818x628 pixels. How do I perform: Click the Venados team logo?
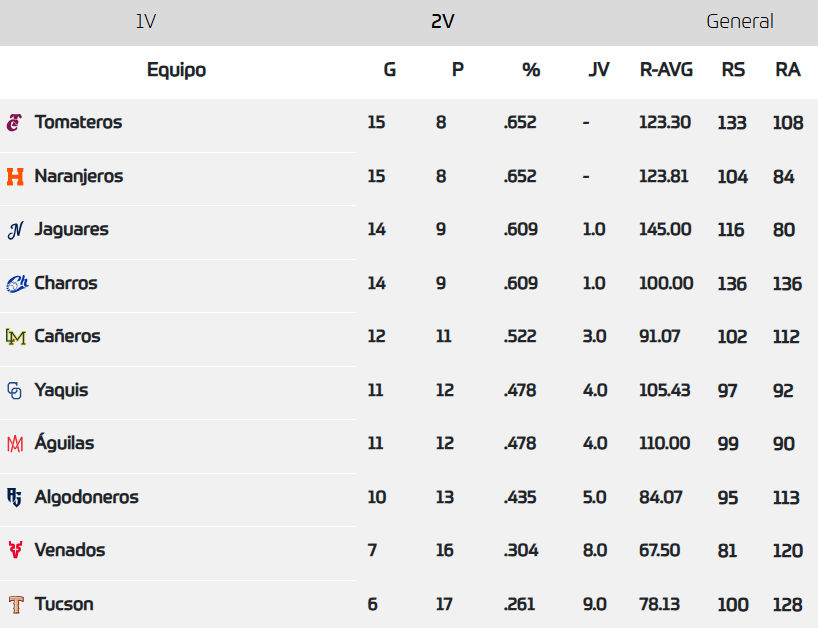click(15, 551)
